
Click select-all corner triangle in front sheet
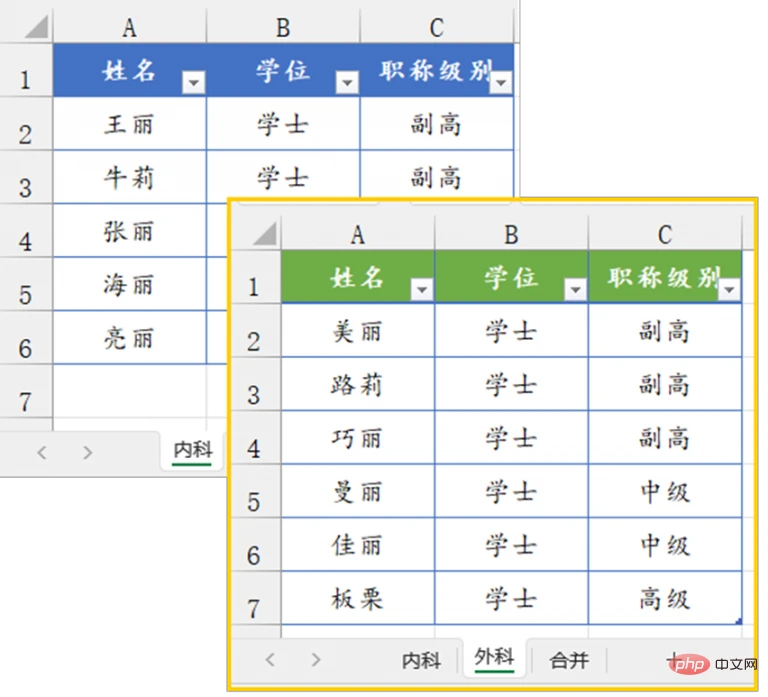pos(264,233)
